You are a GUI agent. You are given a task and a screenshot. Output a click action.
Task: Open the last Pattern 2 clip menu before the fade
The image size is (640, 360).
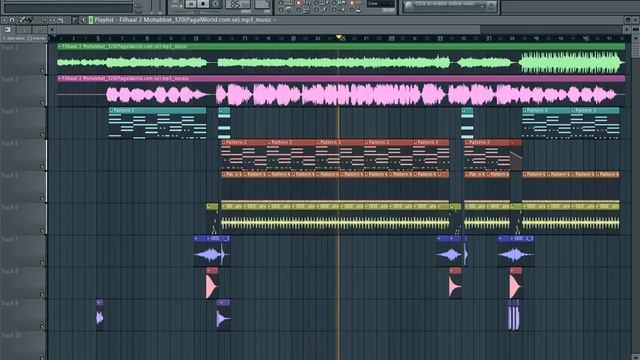[x=467, y=142]
